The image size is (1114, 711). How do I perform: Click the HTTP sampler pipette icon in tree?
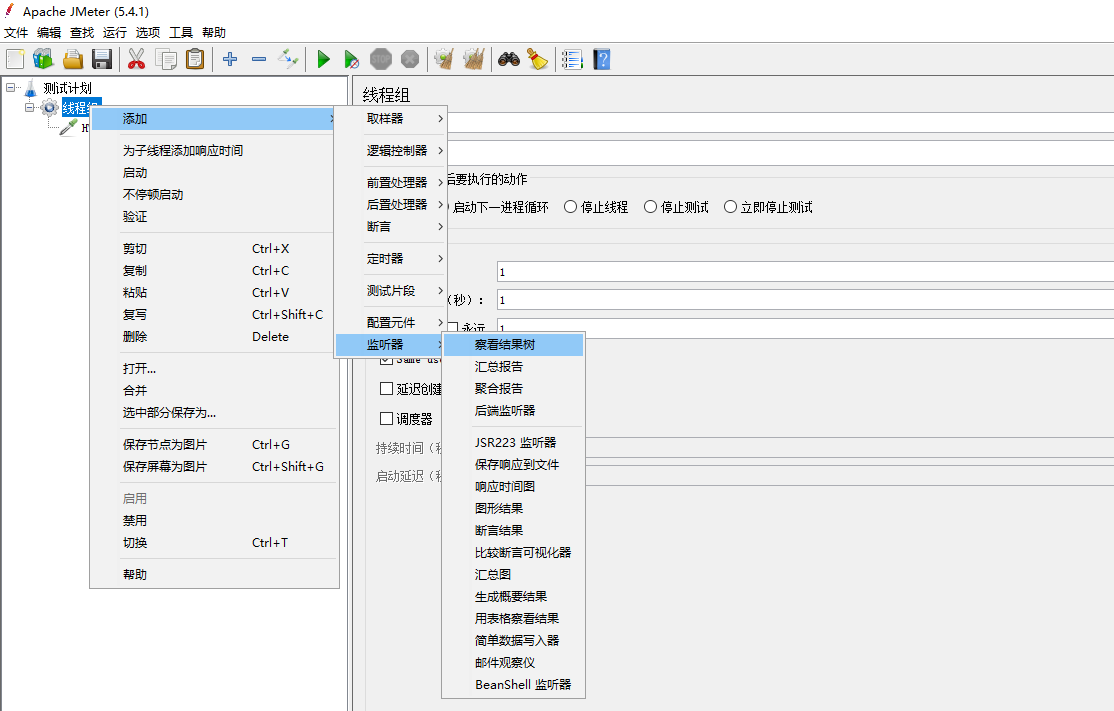(68, 128)
